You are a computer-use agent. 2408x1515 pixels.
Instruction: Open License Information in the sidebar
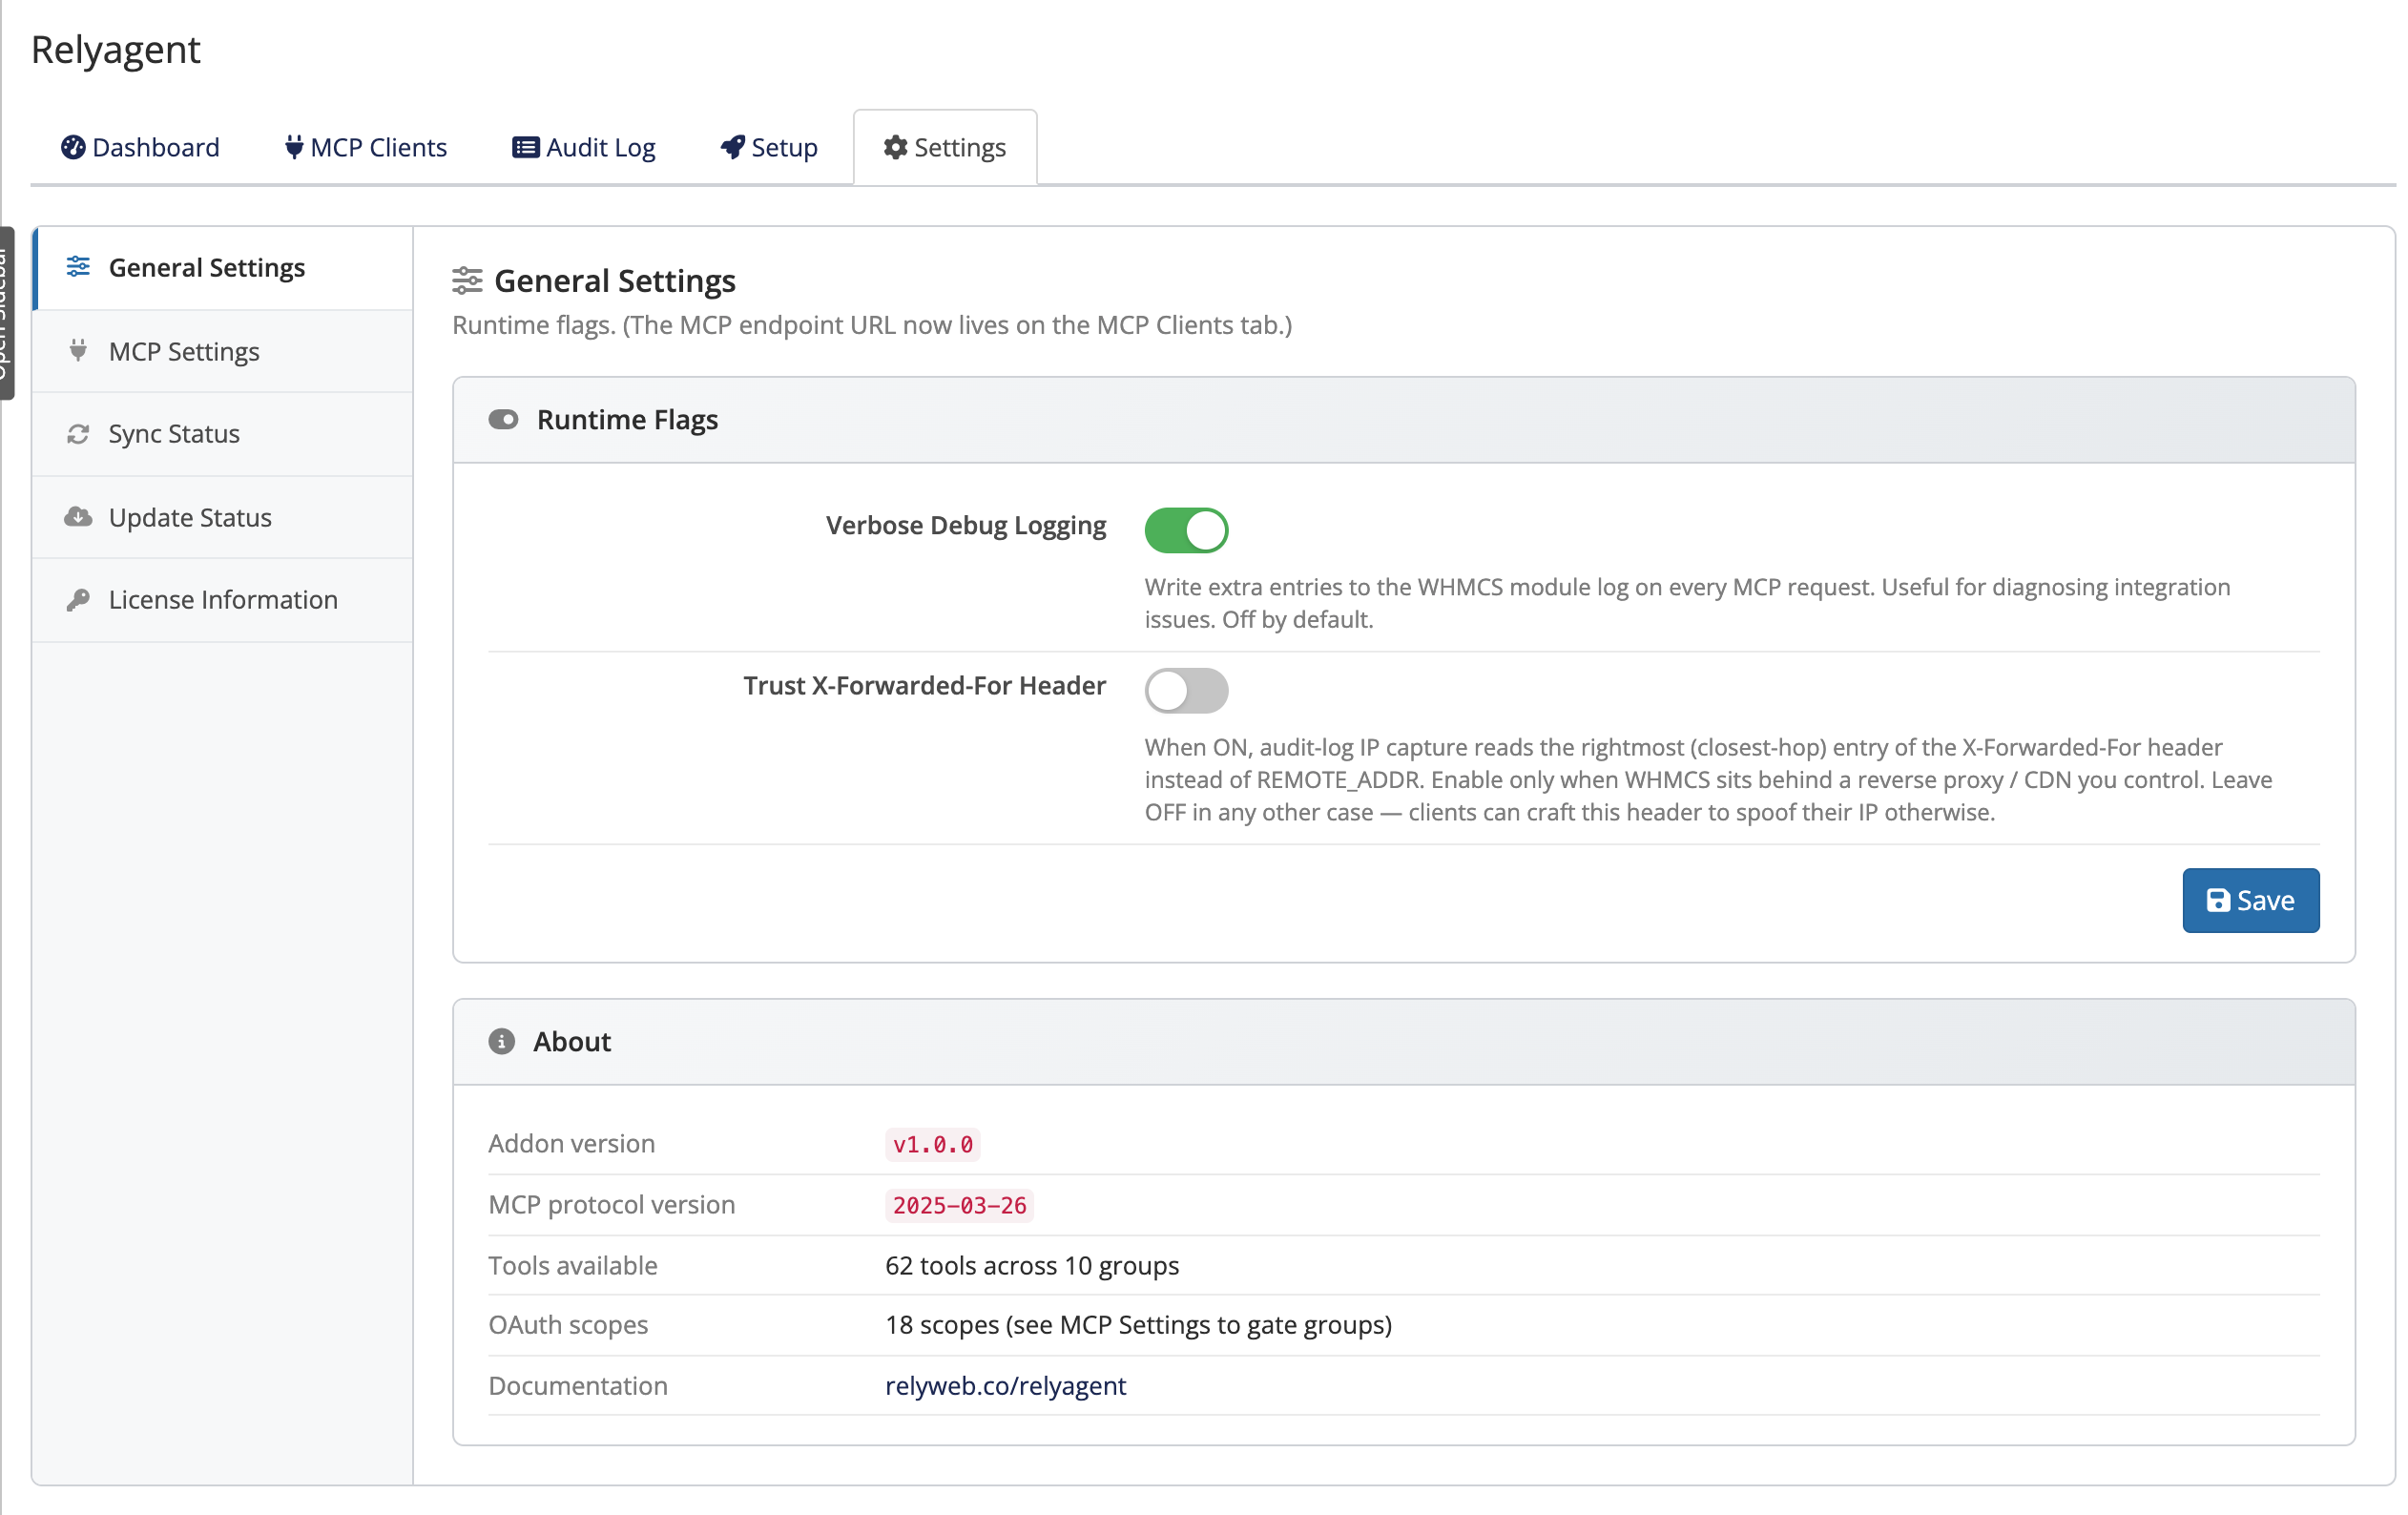coord(223,600)
